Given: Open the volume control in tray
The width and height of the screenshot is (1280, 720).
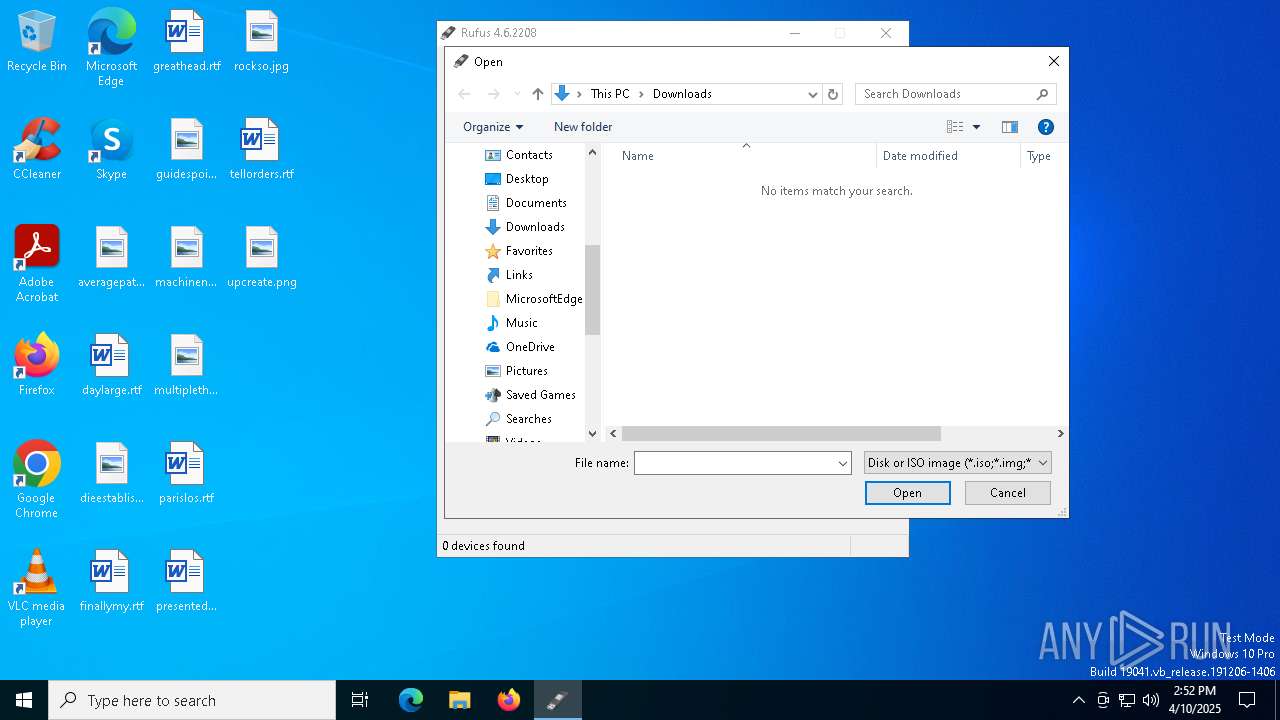Looking at the screenshot, I should pyautogui.click(x=1151, y=700).
